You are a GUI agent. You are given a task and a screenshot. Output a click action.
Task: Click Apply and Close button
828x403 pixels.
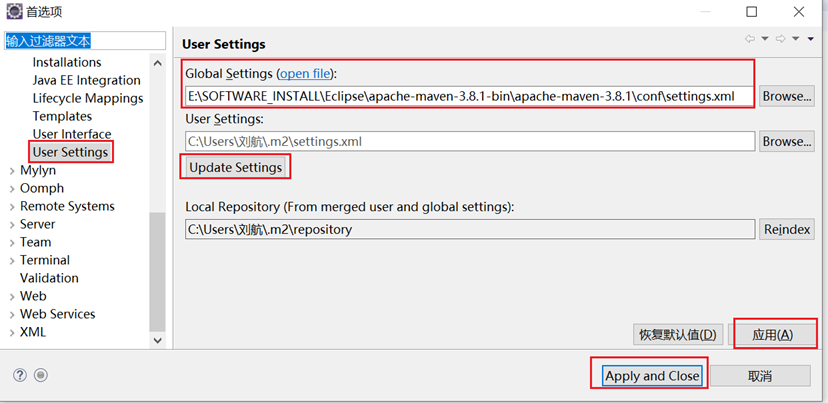pyautogui.click(x=652, y=376)
